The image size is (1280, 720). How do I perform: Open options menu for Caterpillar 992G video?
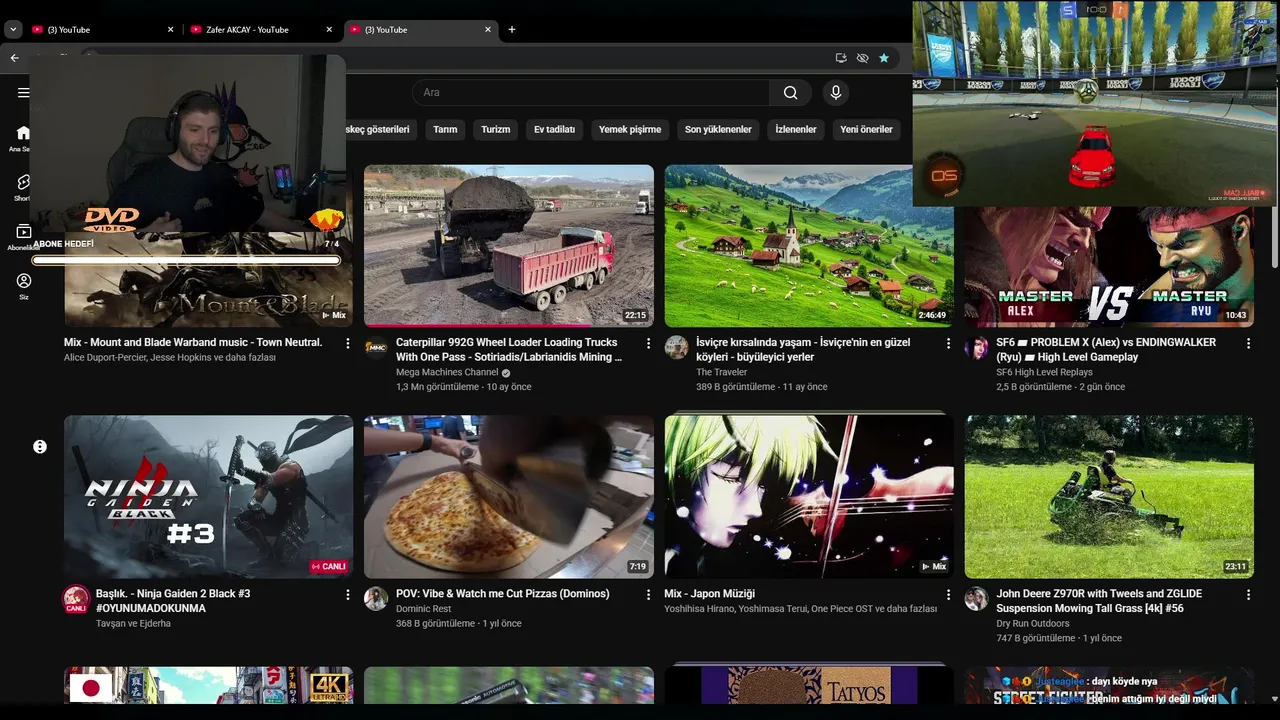pyautogui.click(x=648, y=343)
